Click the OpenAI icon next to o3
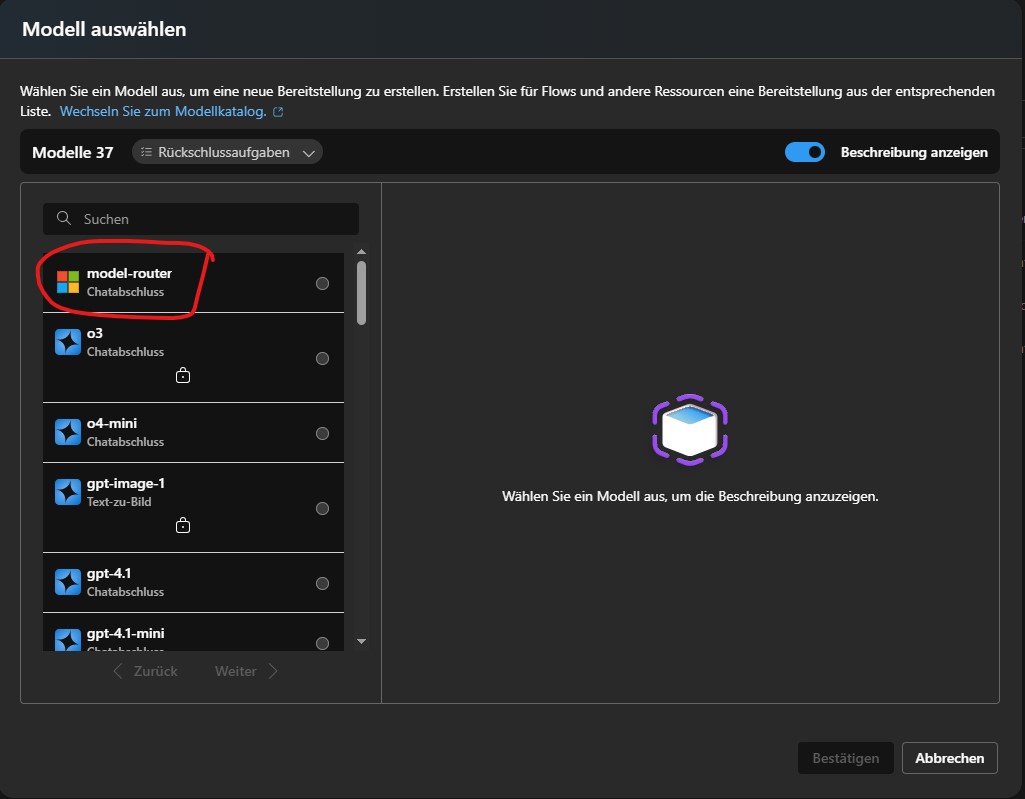The image size is (1025, 799). coord(68,342)
